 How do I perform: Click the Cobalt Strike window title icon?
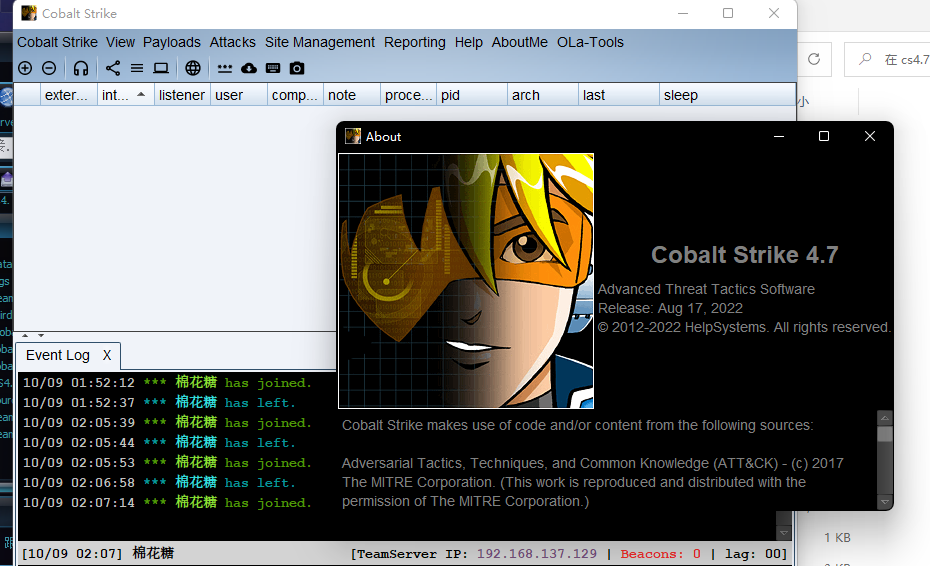(x=29, y=13)
